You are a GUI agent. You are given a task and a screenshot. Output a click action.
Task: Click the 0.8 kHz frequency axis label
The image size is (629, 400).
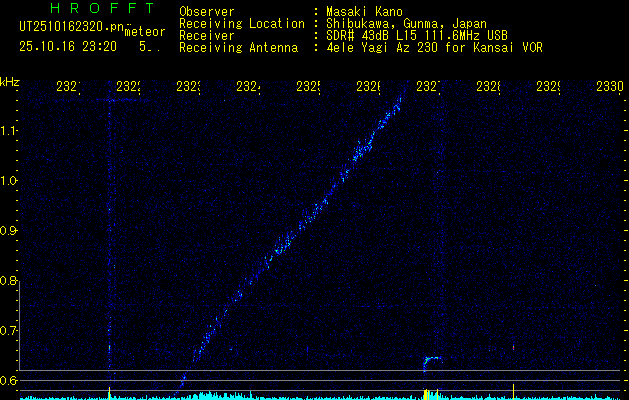[x=8, y=280]
